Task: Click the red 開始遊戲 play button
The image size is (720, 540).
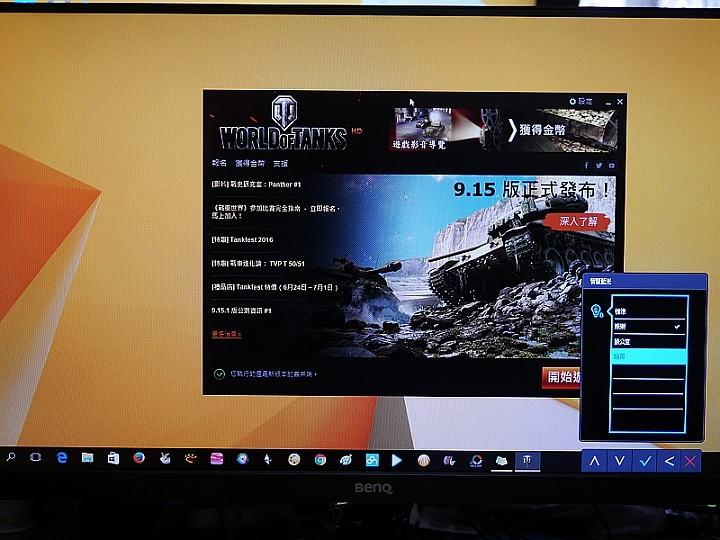Action: [x=562, y=377]
